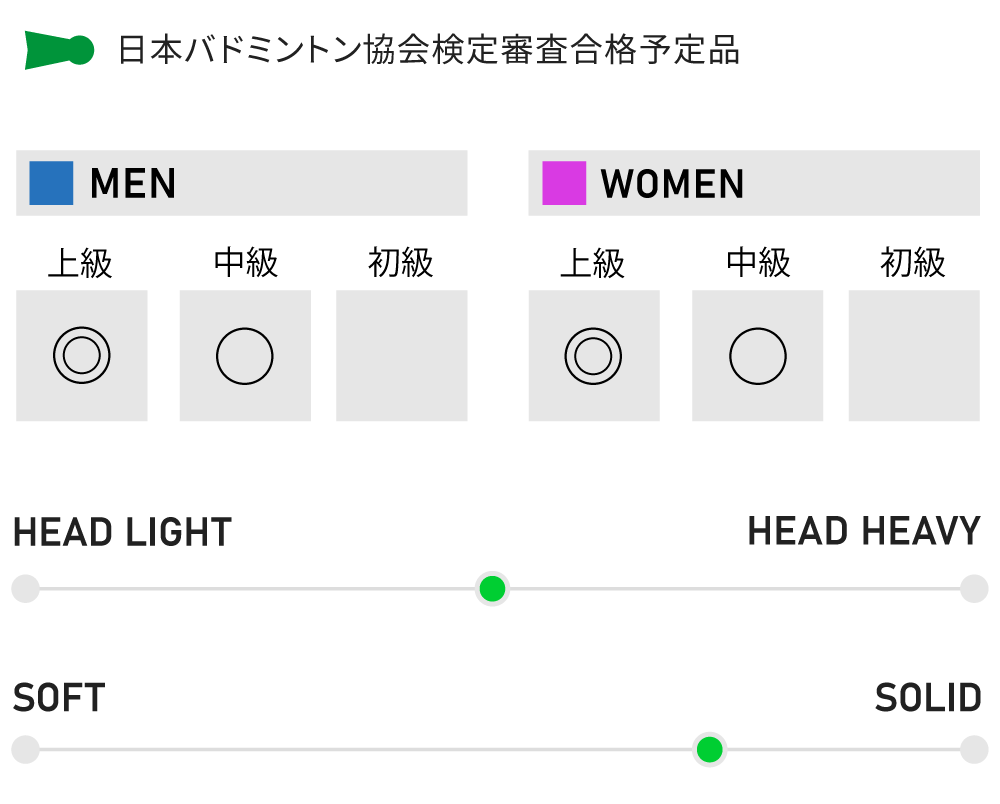
Task: Click the green shuttlecock icon
Action: pyautogui.click(x=59, y=50)
